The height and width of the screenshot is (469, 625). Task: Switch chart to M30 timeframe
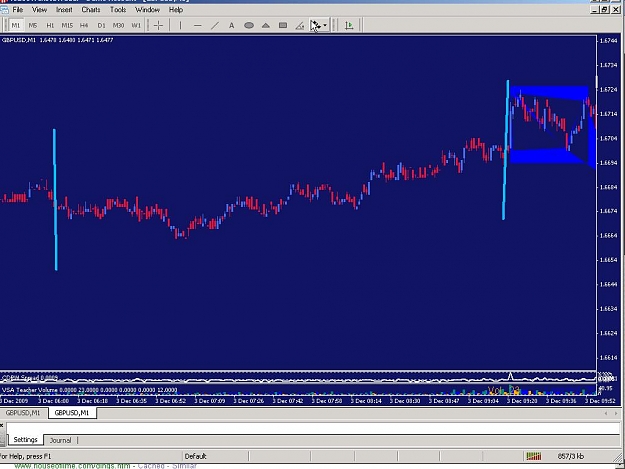coord(118,26)
